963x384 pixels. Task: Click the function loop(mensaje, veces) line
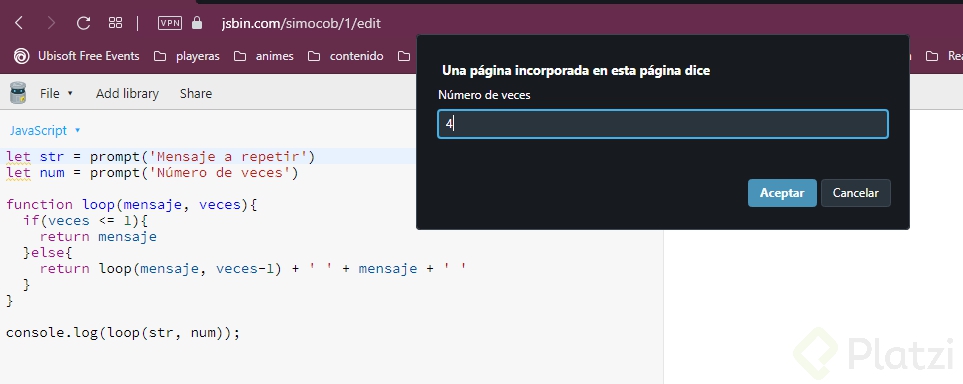(131, 205)
